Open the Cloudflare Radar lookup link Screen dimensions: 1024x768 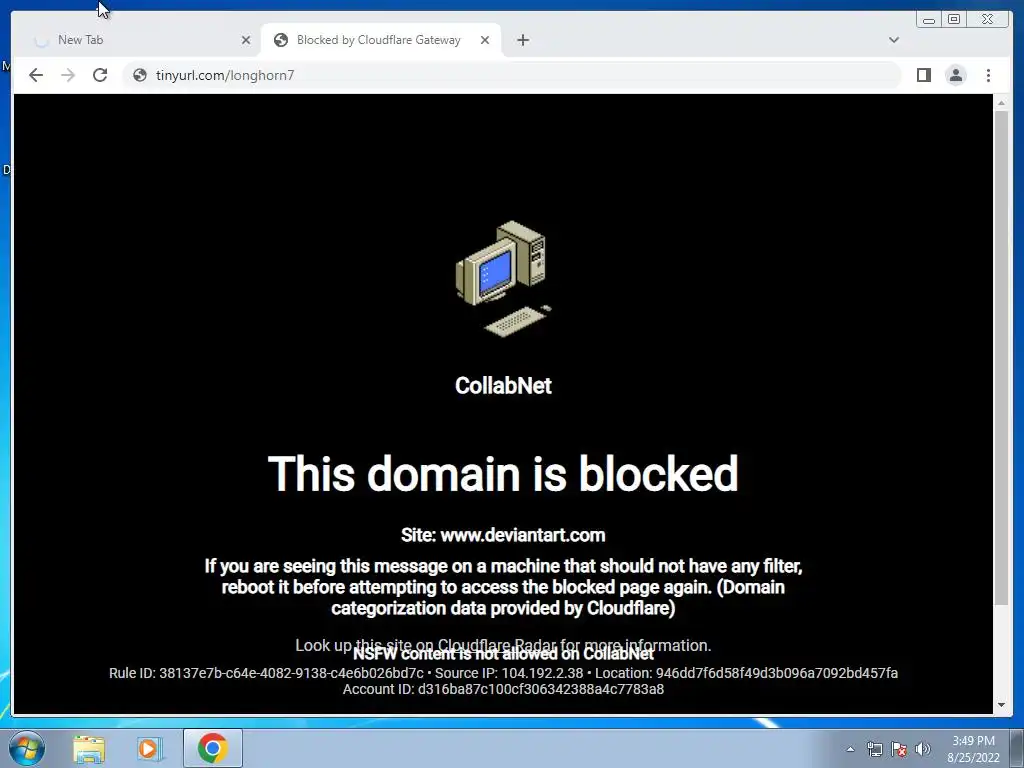[x=503, y=645]
